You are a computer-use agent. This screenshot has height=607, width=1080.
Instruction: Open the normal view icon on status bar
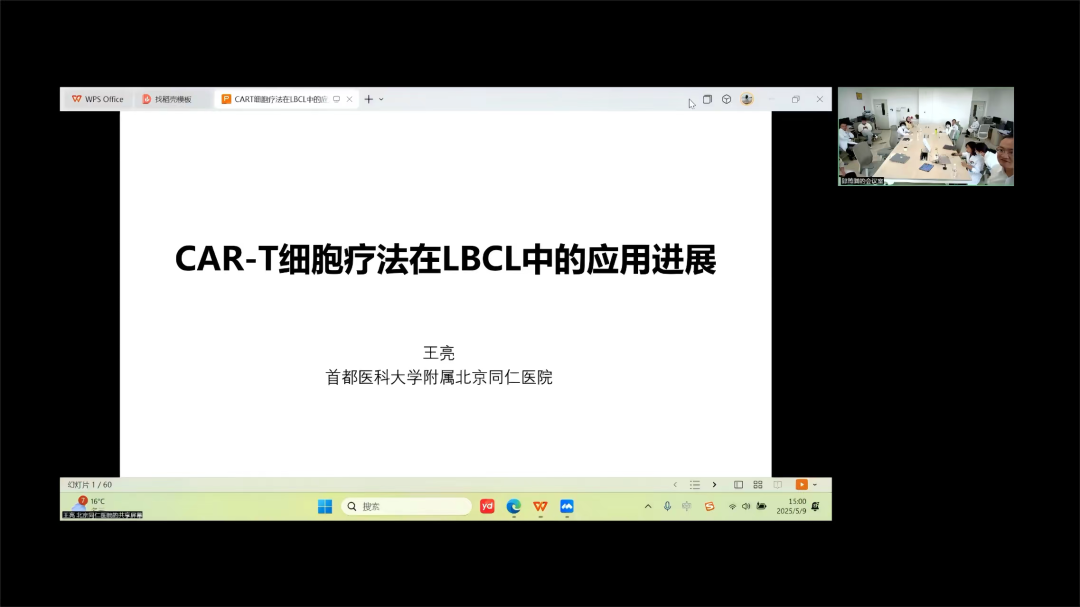coord(740,485)
